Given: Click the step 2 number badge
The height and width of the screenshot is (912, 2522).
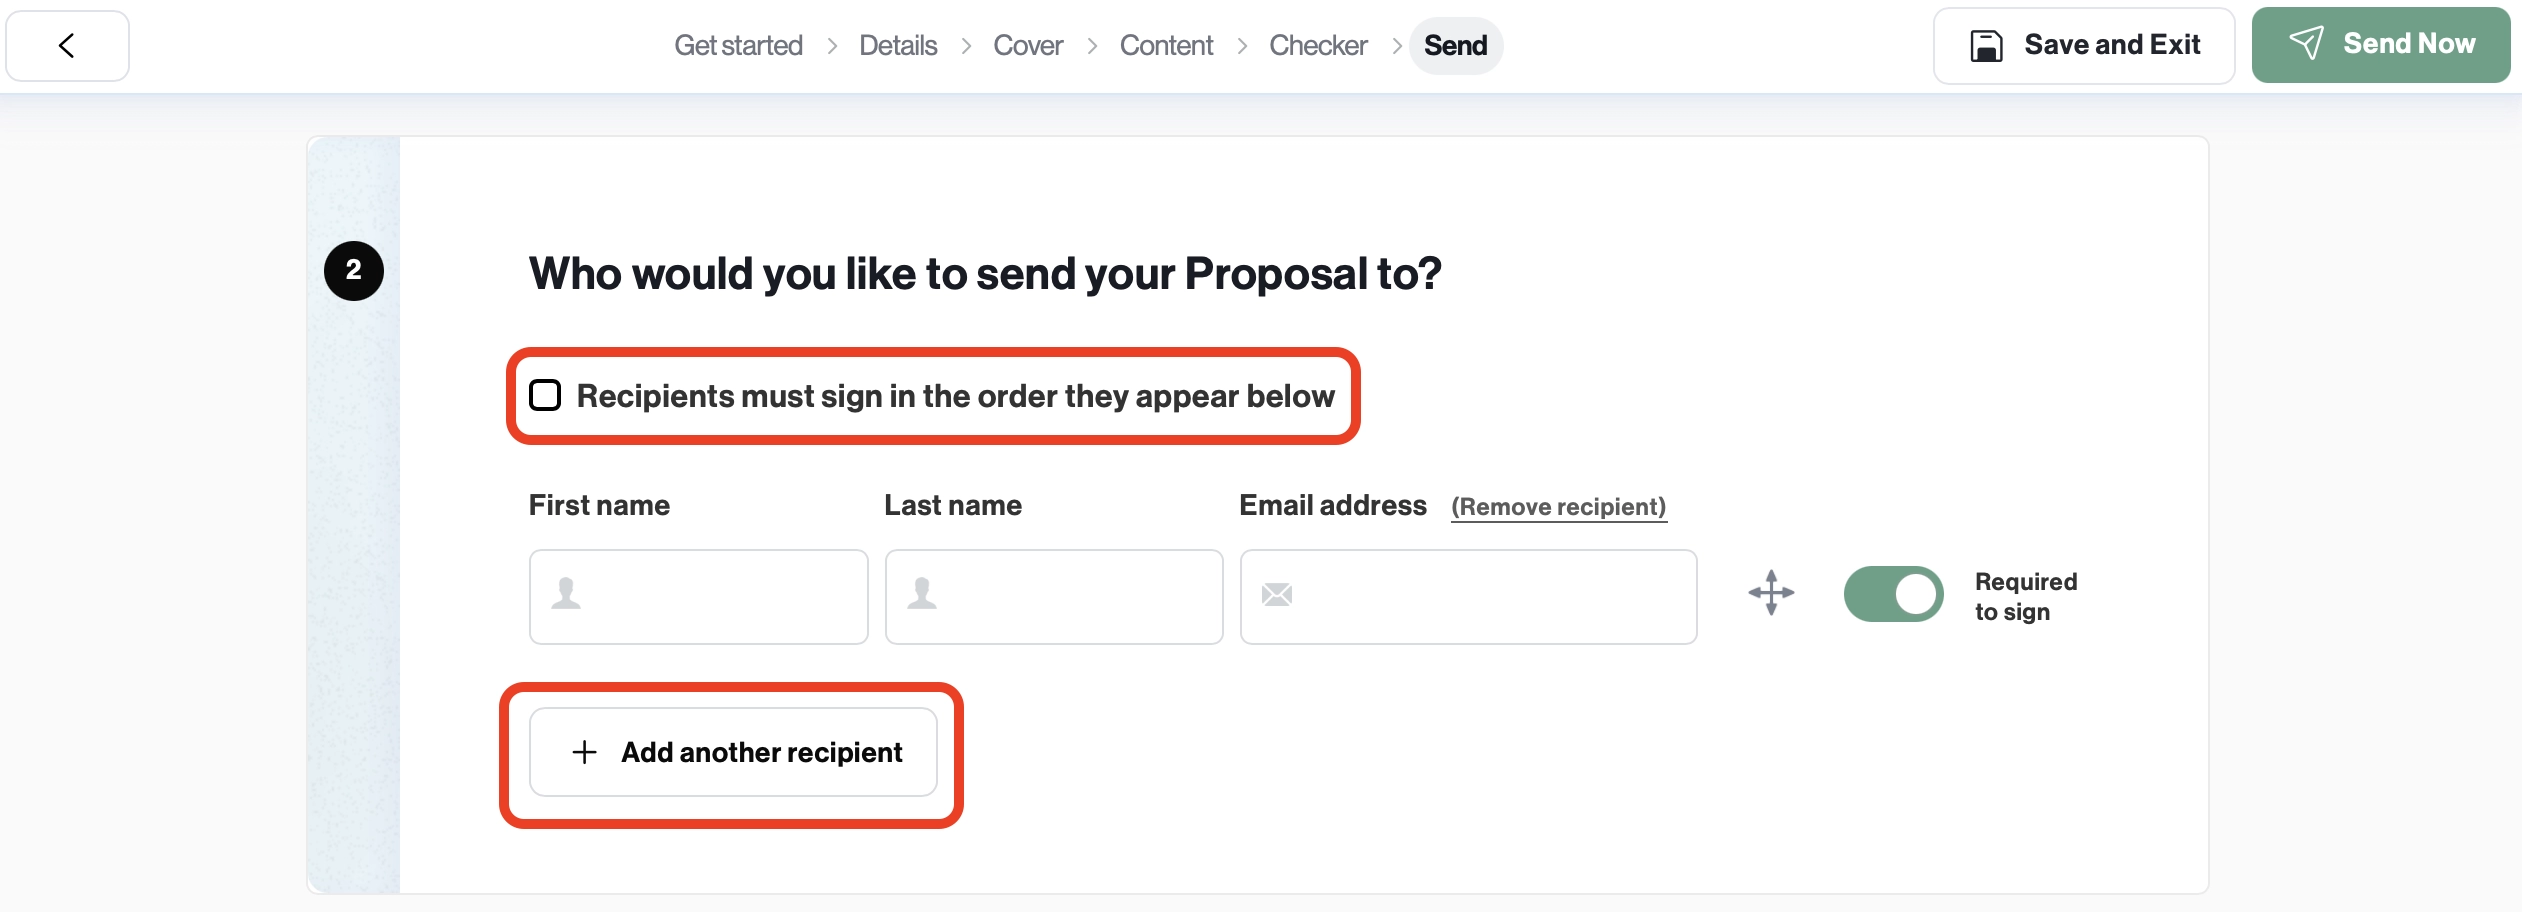Looking at the screenshot, I should click(354, 270).
